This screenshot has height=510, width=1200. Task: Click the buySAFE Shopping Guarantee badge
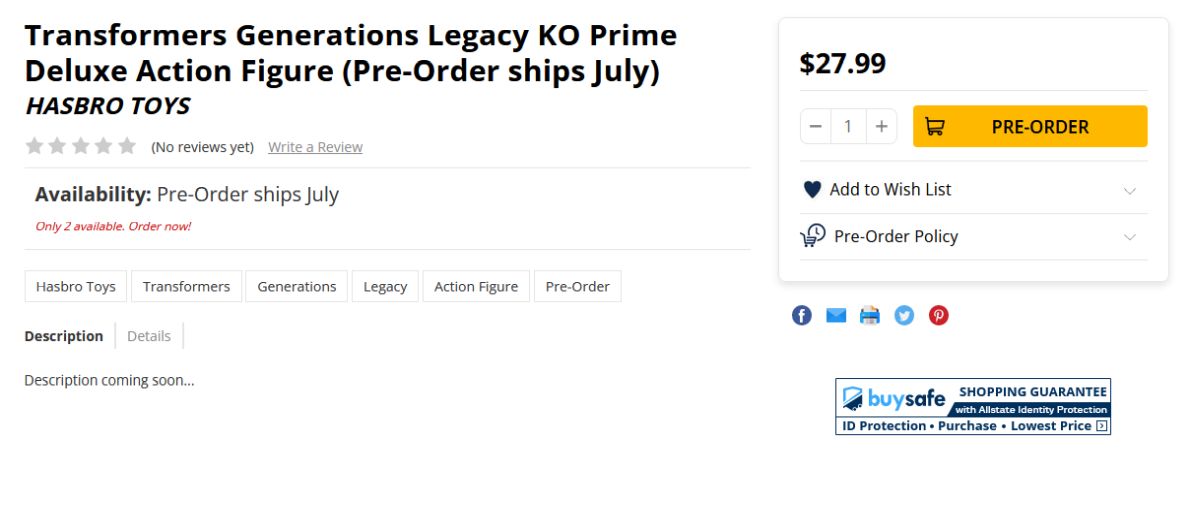[972, 406]
